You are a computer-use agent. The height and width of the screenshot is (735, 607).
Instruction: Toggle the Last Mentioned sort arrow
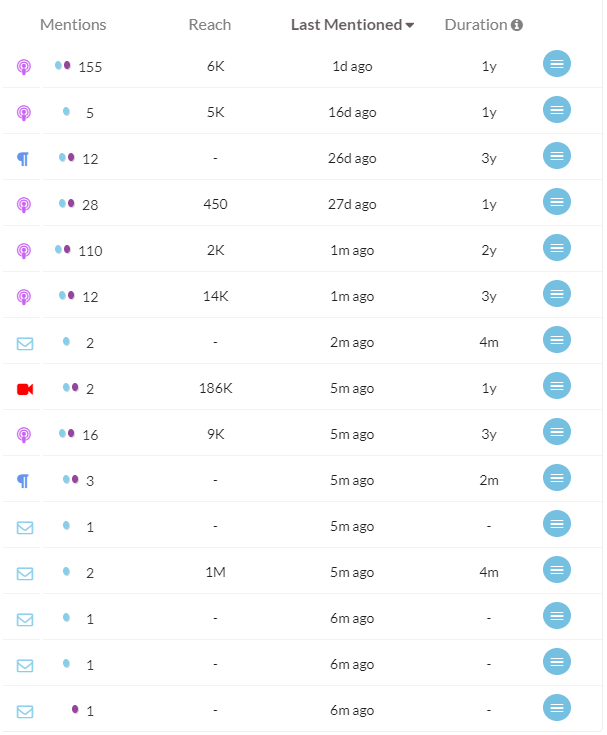point(410,25)
